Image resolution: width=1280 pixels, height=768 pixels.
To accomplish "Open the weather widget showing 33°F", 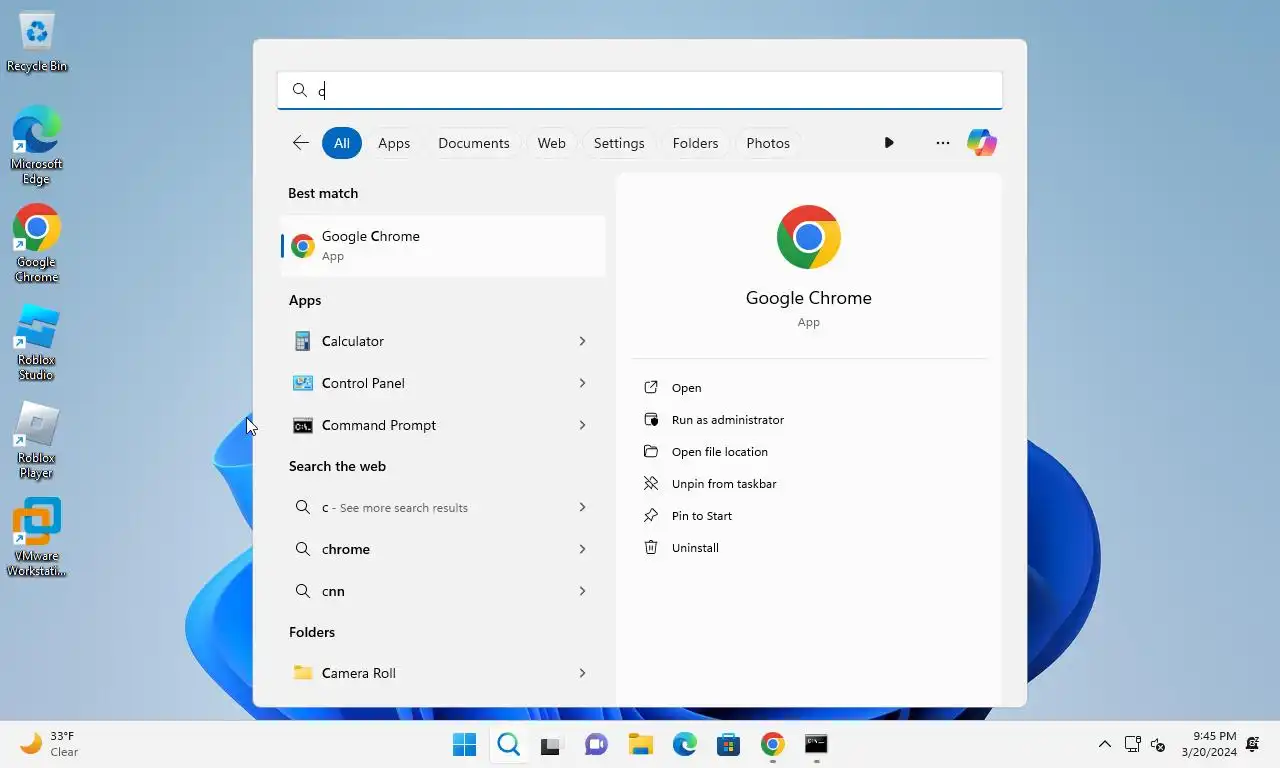I will [50, 744].
